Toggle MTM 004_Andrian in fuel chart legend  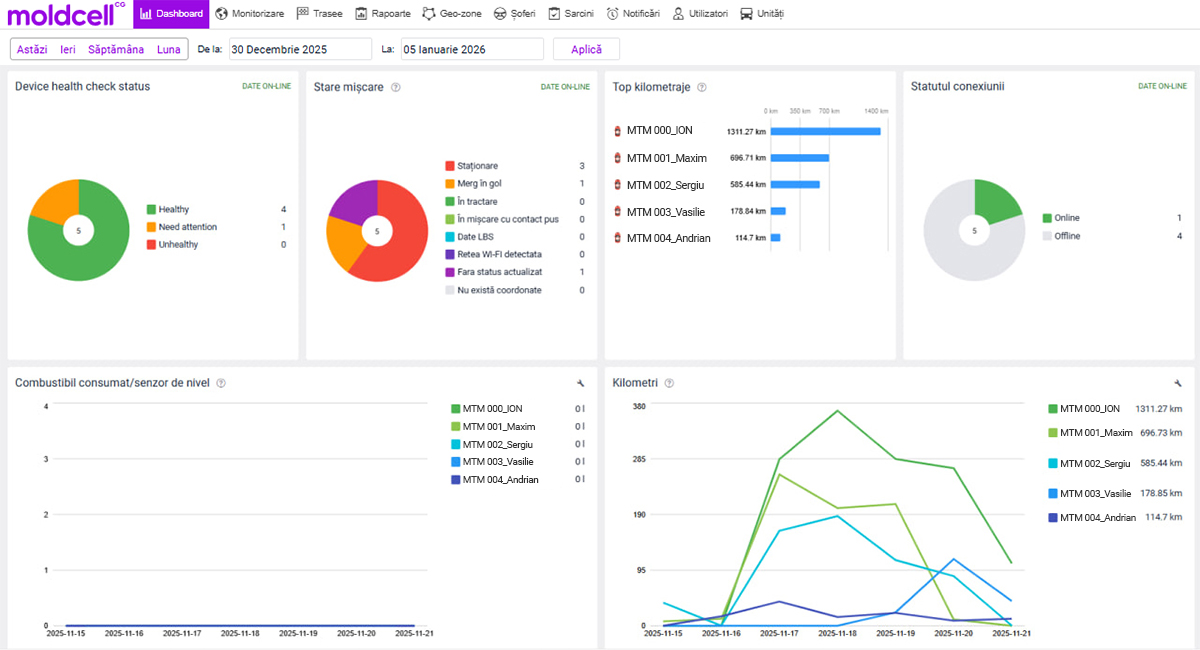499,480
